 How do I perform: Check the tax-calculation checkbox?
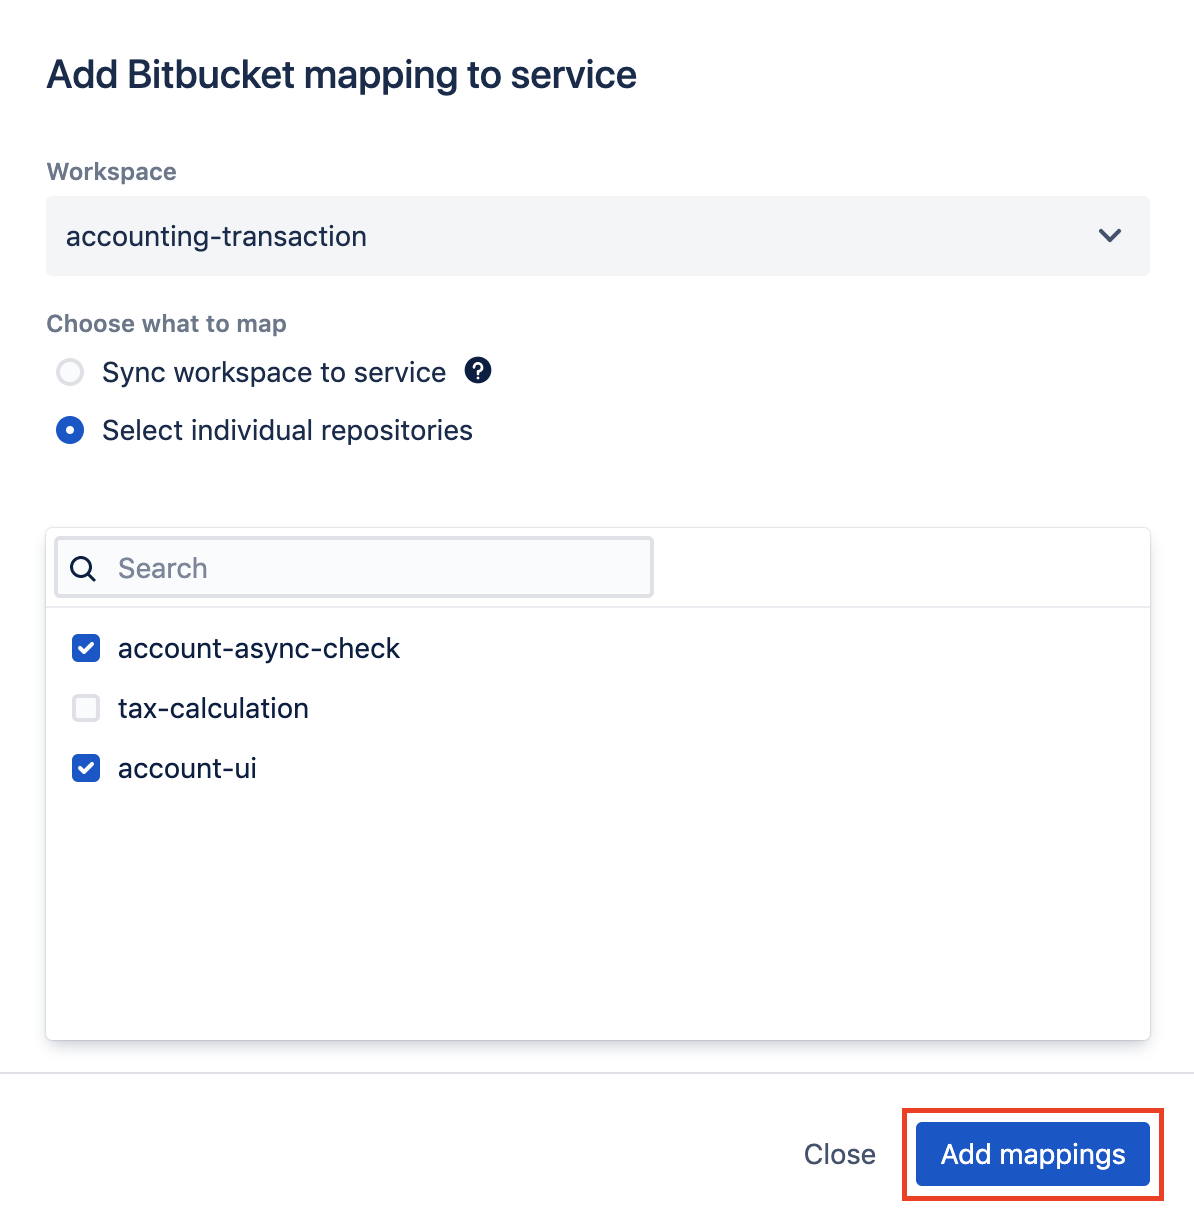tap(86, 709)
